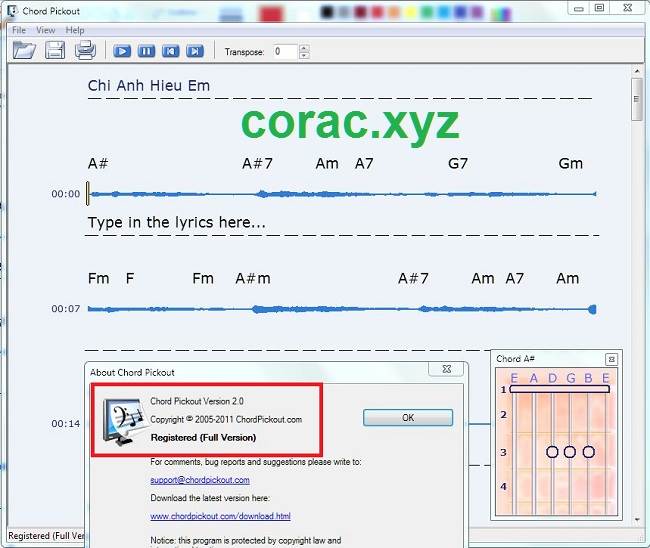The width and height of the screenshot is (650, 548).
Task: Click the 00:14 timestamp label
Action: [x=65, y=424]
